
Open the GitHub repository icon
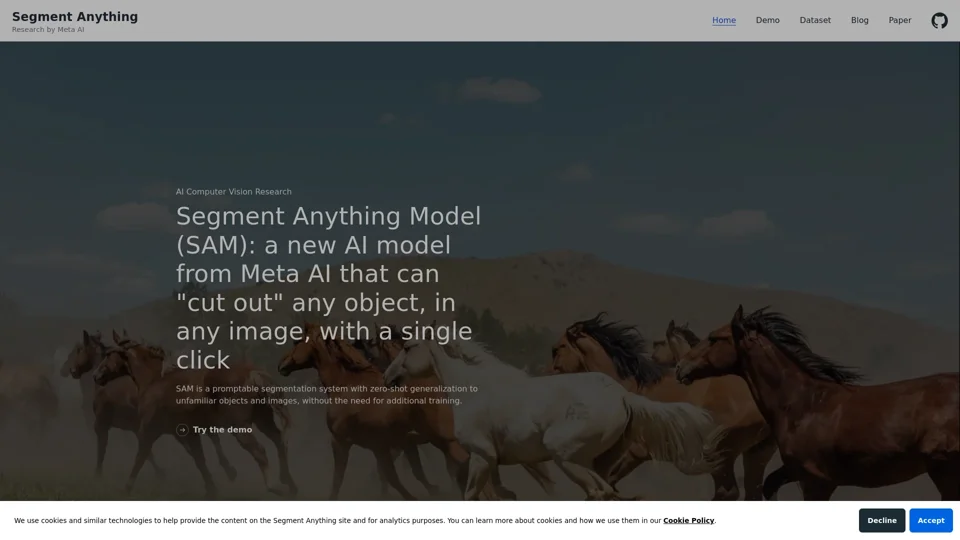[939, 20]
